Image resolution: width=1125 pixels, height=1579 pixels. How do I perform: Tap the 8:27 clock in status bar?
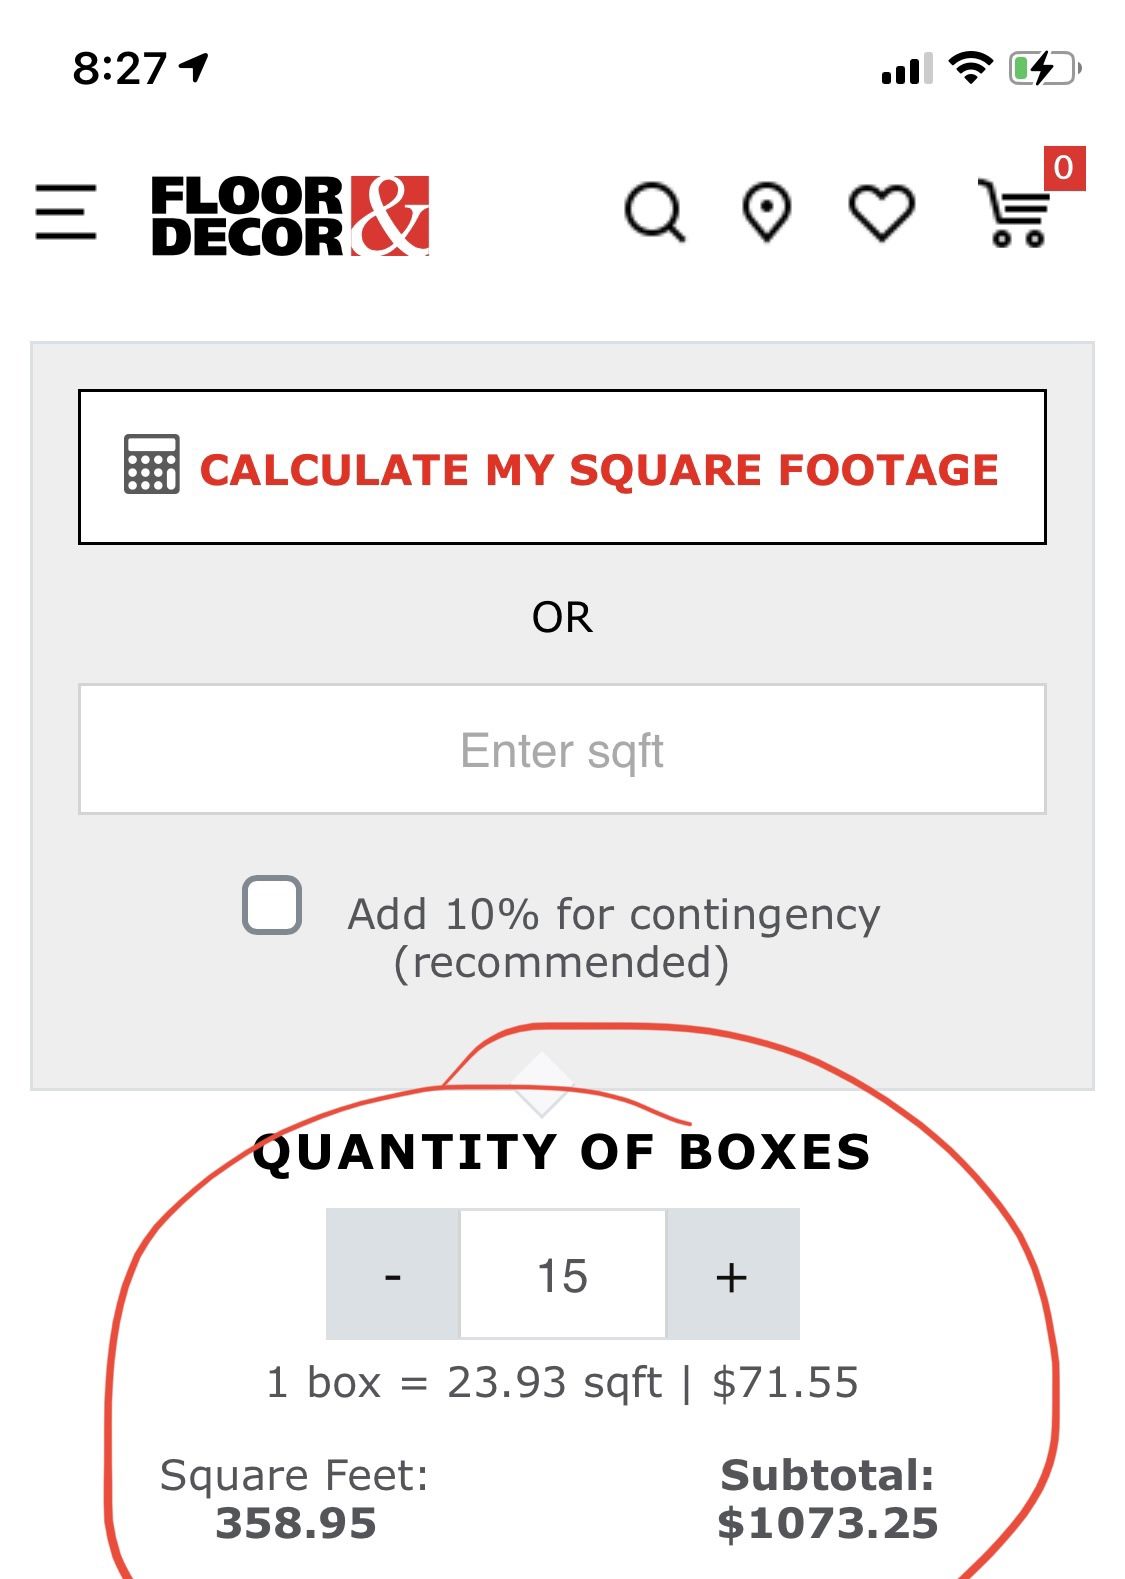pyautogui.click(x=119, y=69)
